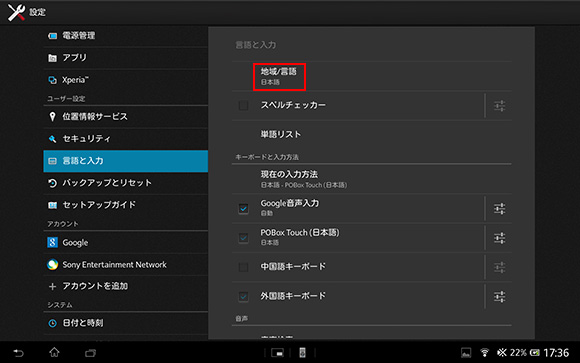Open 外国語キーボード settings sliders icon
580x363 pixels.
point(499,296)
